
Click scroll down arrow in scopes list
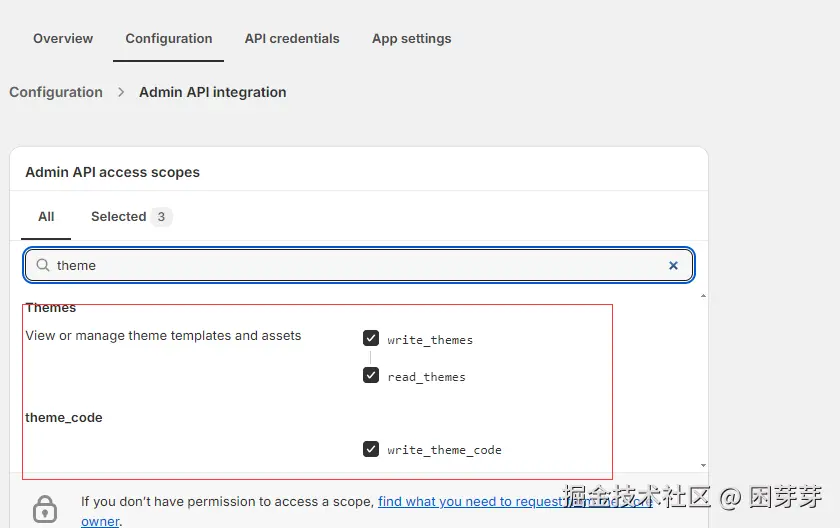702,465
